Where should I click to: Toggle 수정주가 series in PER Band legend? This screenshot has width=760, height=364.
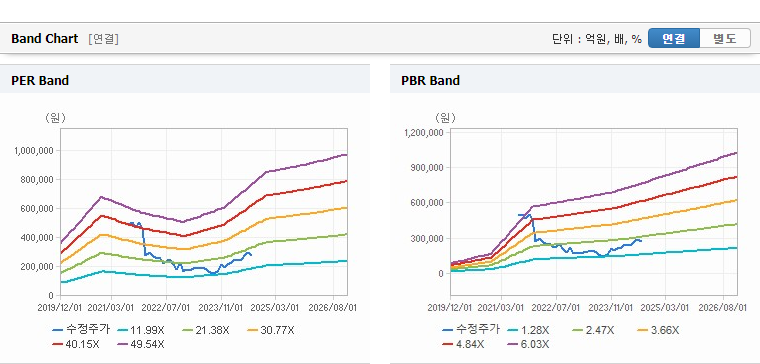click(81, 330)
